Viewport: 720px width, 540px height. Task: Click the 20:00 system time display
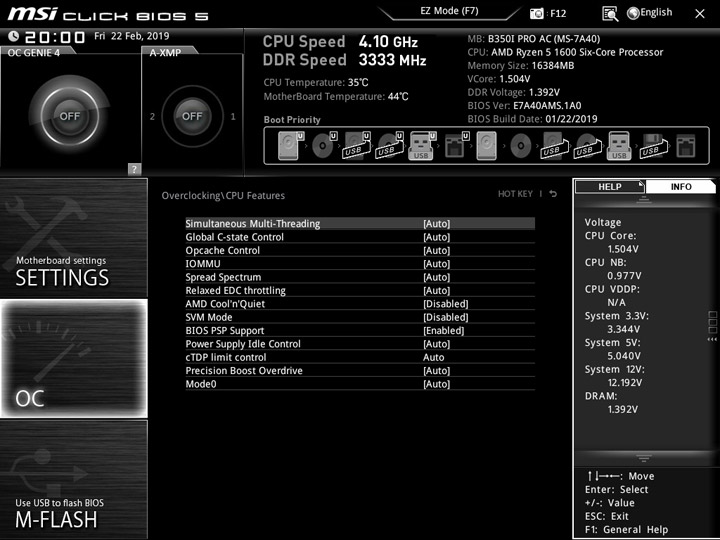[55, 37]
